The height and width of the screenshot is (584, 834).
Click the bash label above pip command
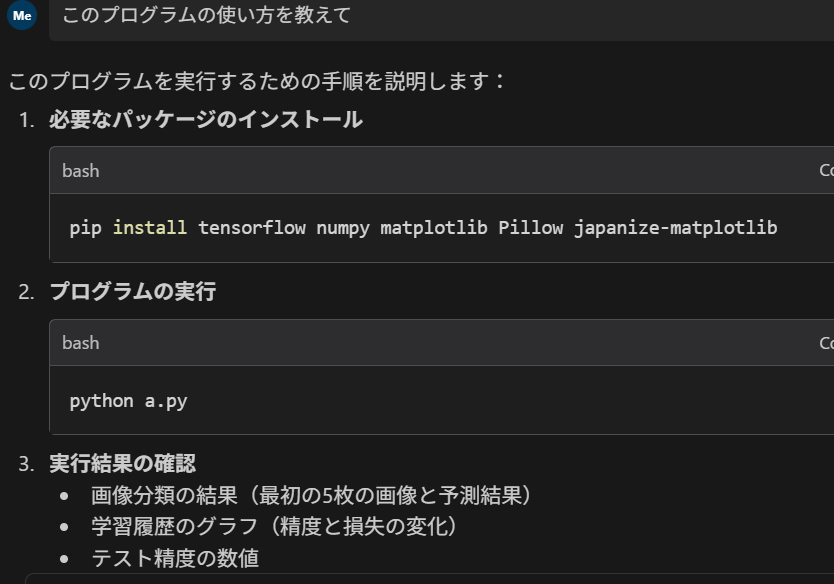click(x=80, y=171)
